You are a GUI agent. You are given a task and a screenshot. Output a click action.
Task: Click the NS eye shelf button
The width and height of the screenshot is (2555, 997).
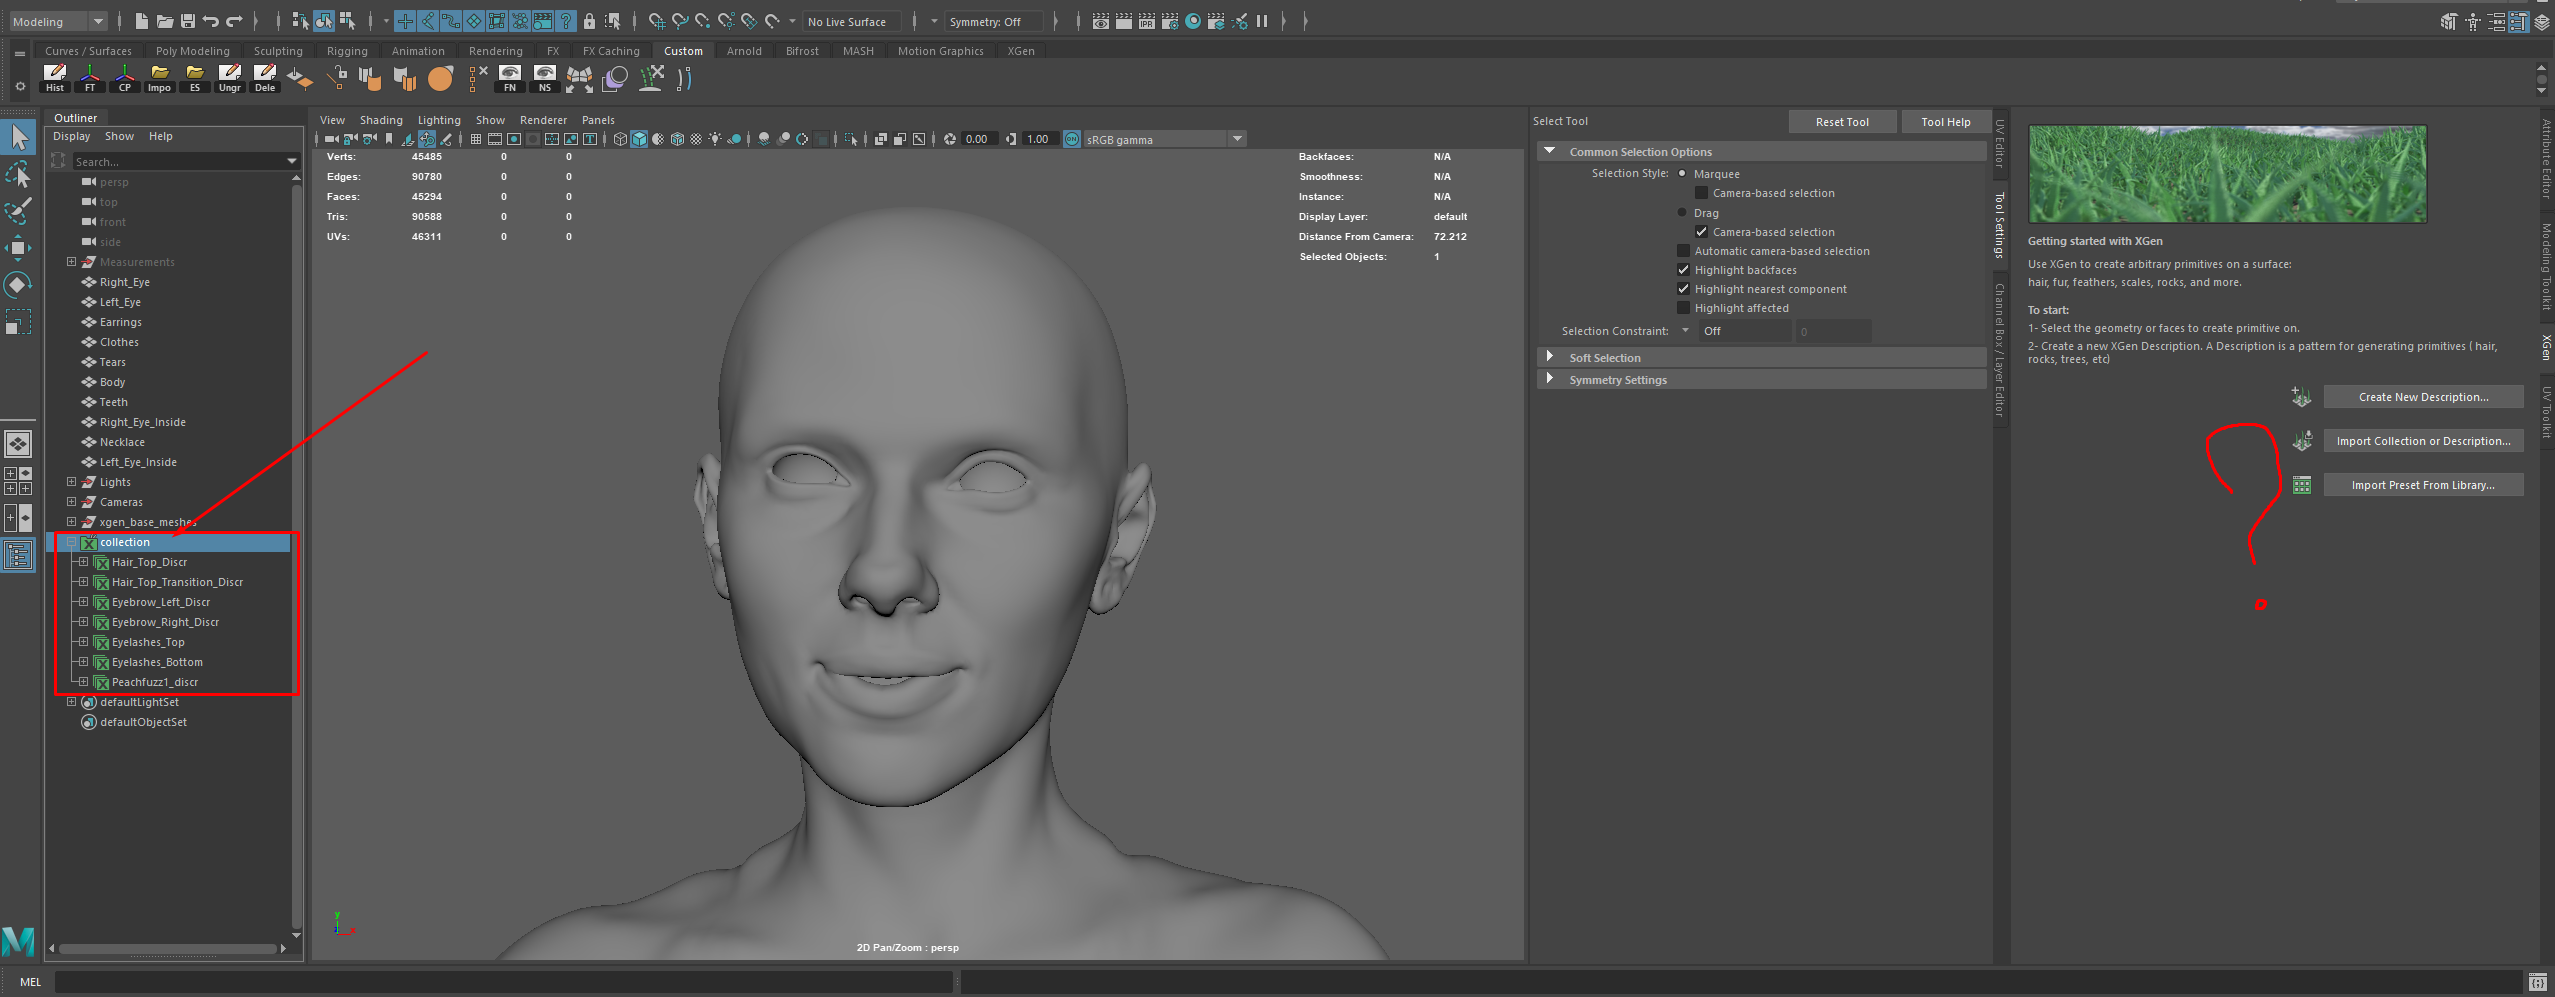point(545,78)
